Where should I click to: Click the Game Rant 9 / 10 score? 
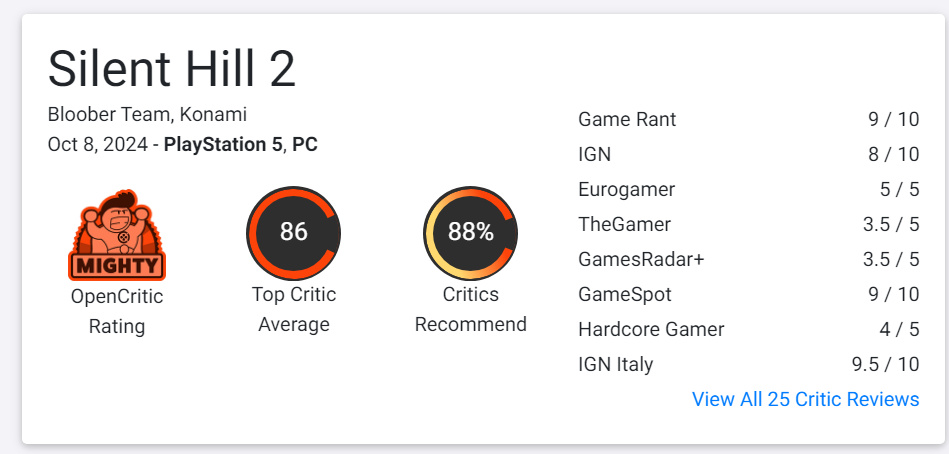coord(893,119)
